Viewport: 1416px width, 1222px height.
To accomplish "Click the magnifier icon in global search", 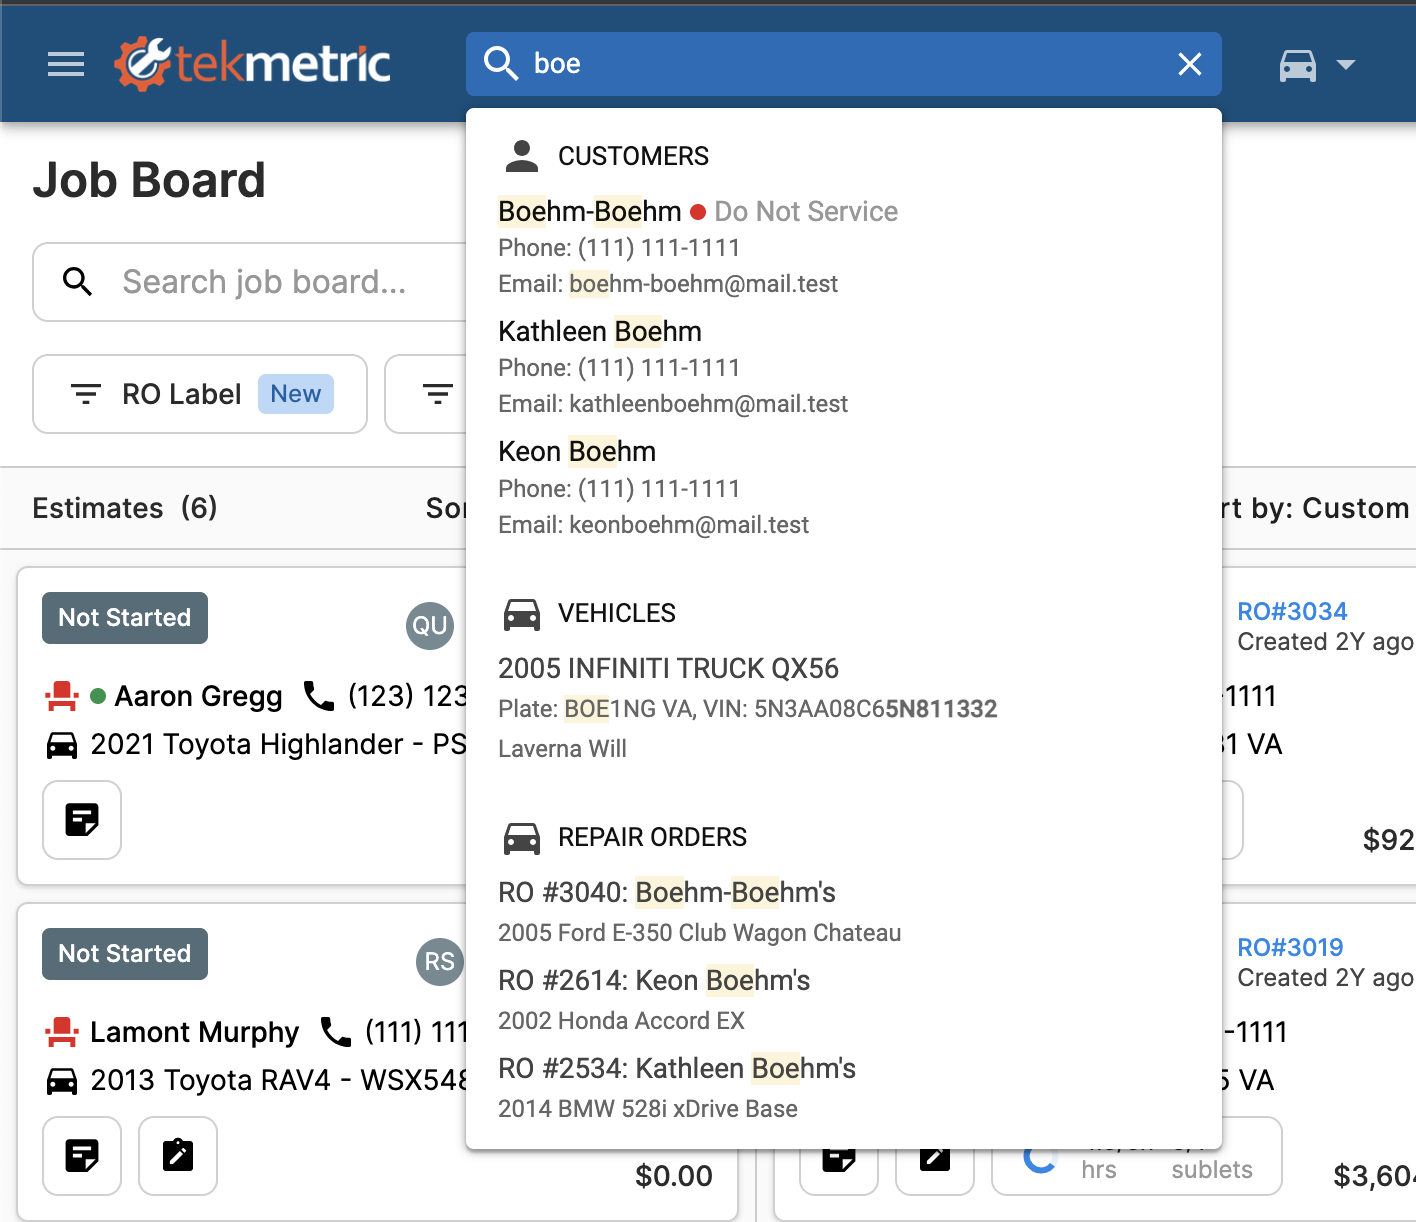I will pyautogui.click(x=501, y=63).
